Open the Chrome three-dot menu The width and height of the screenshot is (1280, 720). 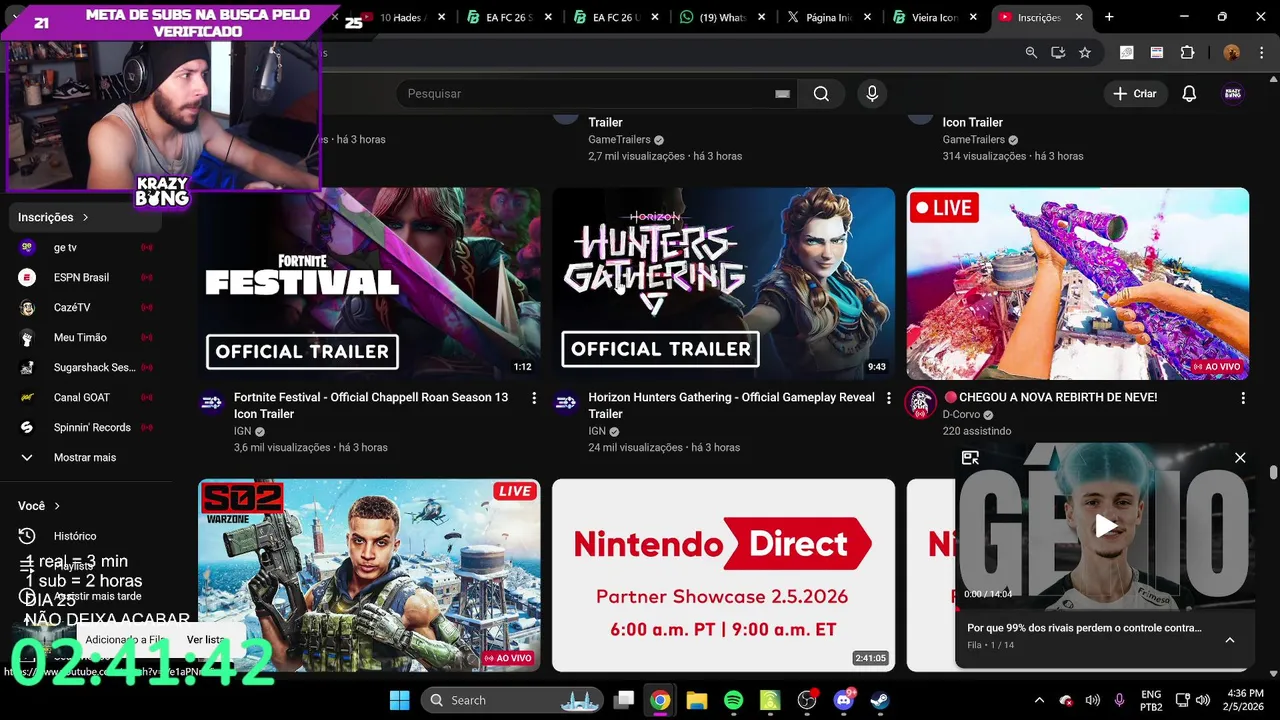pyautogui.click(x=1264, y=53)
